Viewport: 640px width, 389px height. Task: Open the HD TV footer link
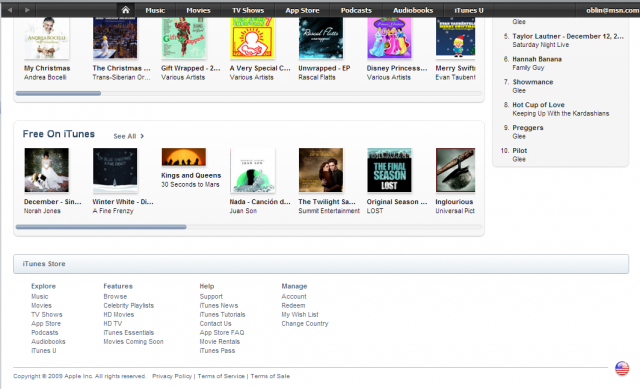[113, 324]
